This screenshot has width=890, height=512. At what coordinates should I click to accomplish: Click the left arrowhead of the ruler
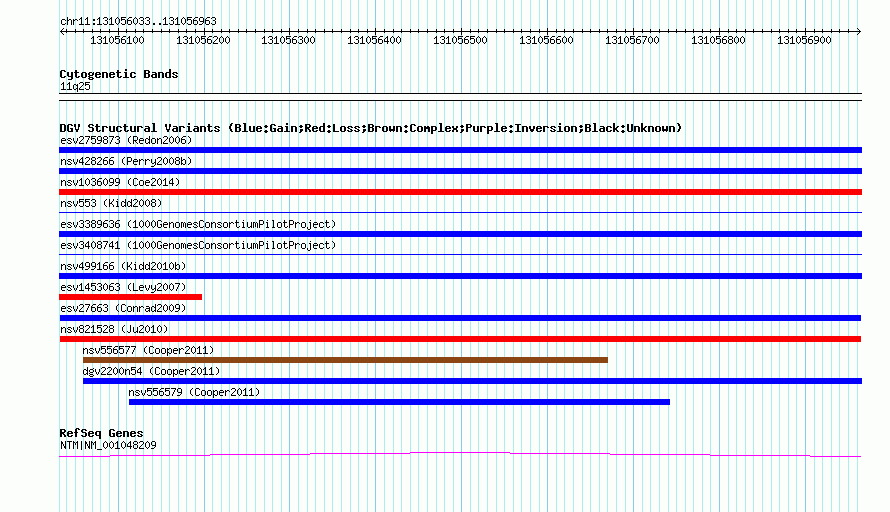(62, 32)
